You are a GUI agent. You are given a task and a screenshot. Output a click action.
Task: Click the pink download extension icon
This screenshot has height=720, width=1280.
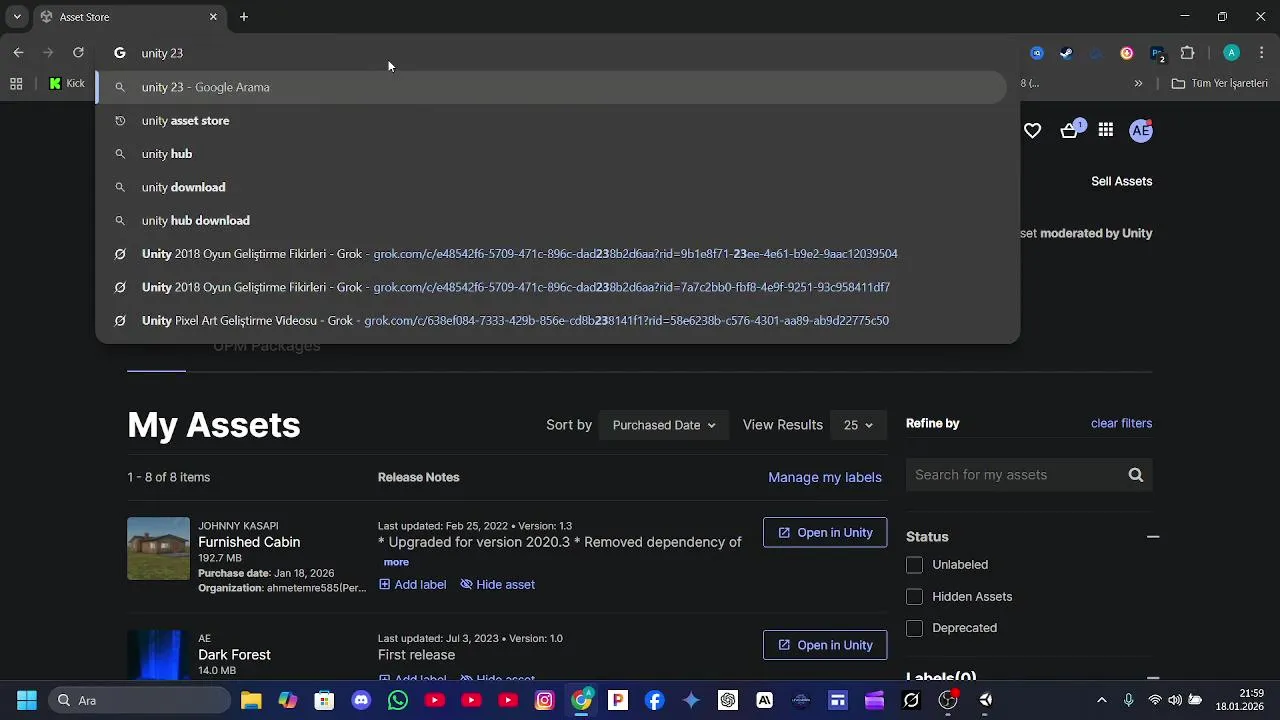1127,53
